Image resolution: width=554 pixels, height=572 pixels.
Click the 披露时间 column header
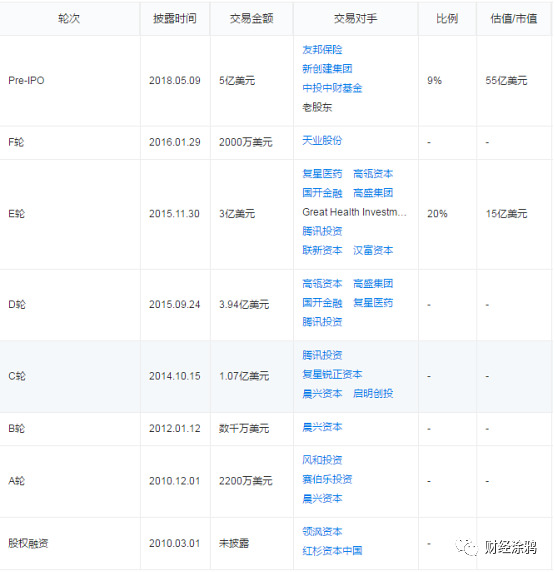click(x=175, y=18)
